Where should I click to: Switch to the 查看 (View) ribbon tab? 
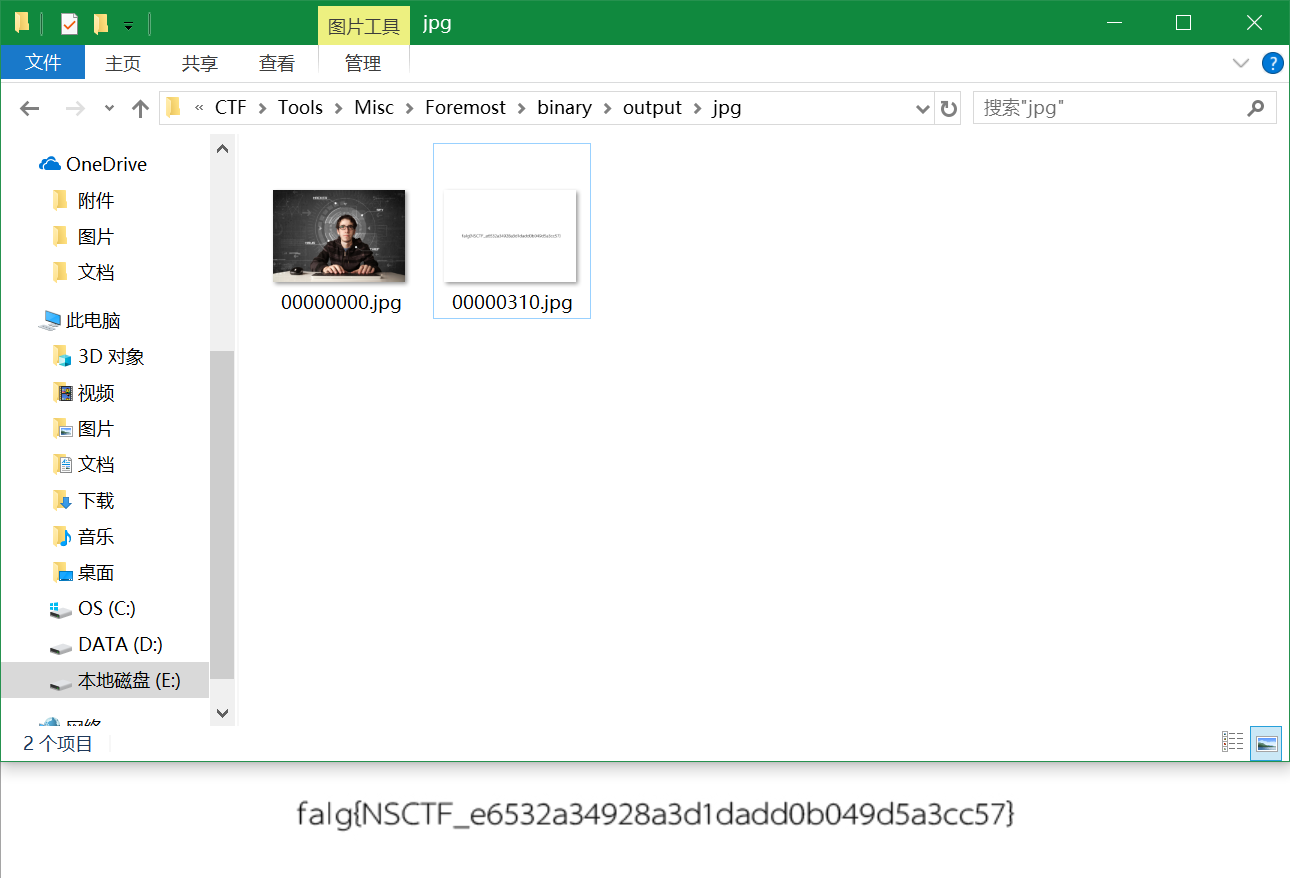[276, 63]
